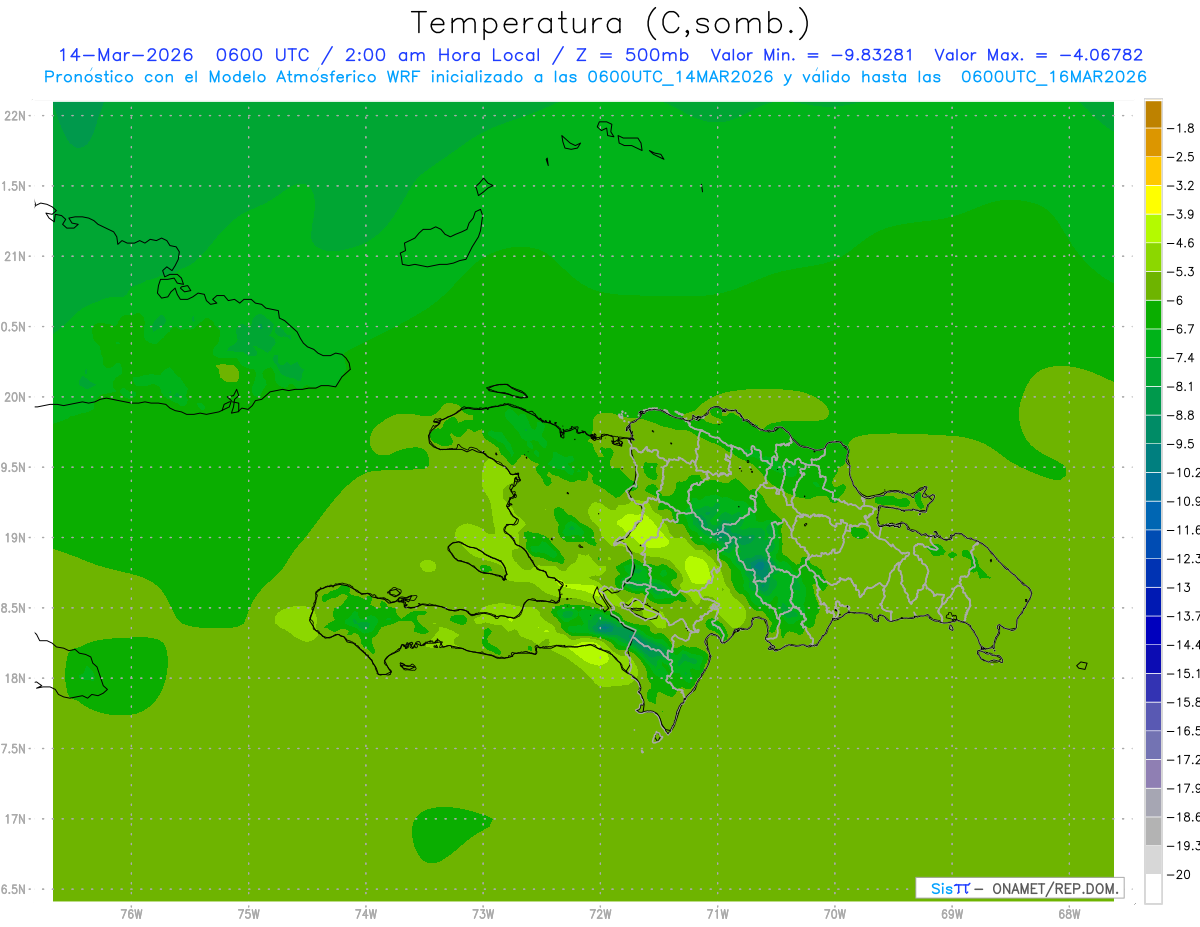Click the '74W' longitude label
This screenshot has height=927, width=1200.
(365, 913)
